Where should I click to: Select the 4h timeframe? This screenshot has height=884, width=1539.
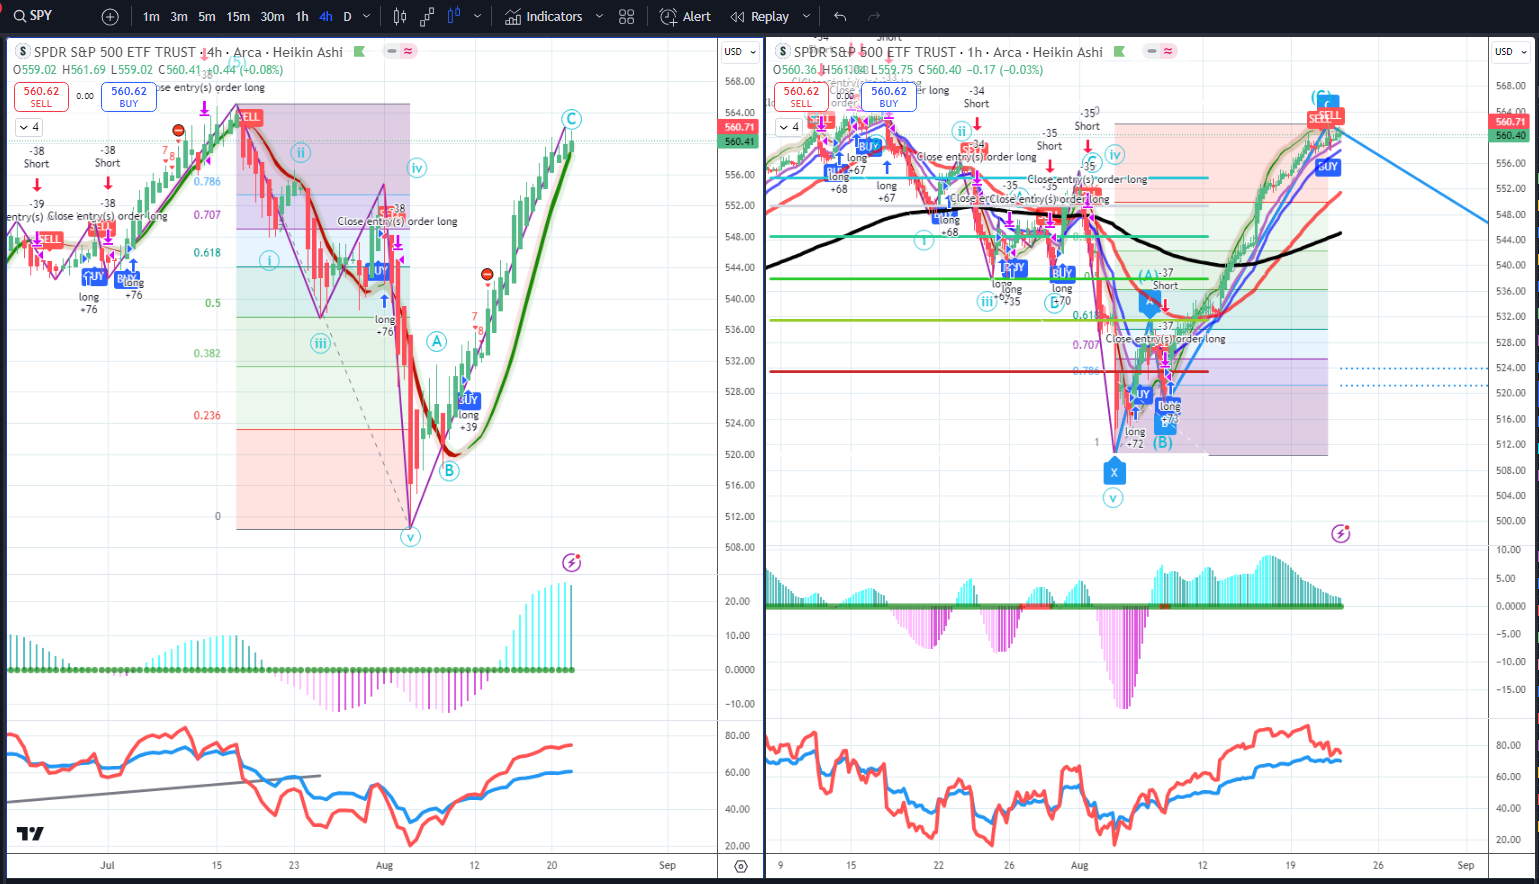(x=326, y=17)
